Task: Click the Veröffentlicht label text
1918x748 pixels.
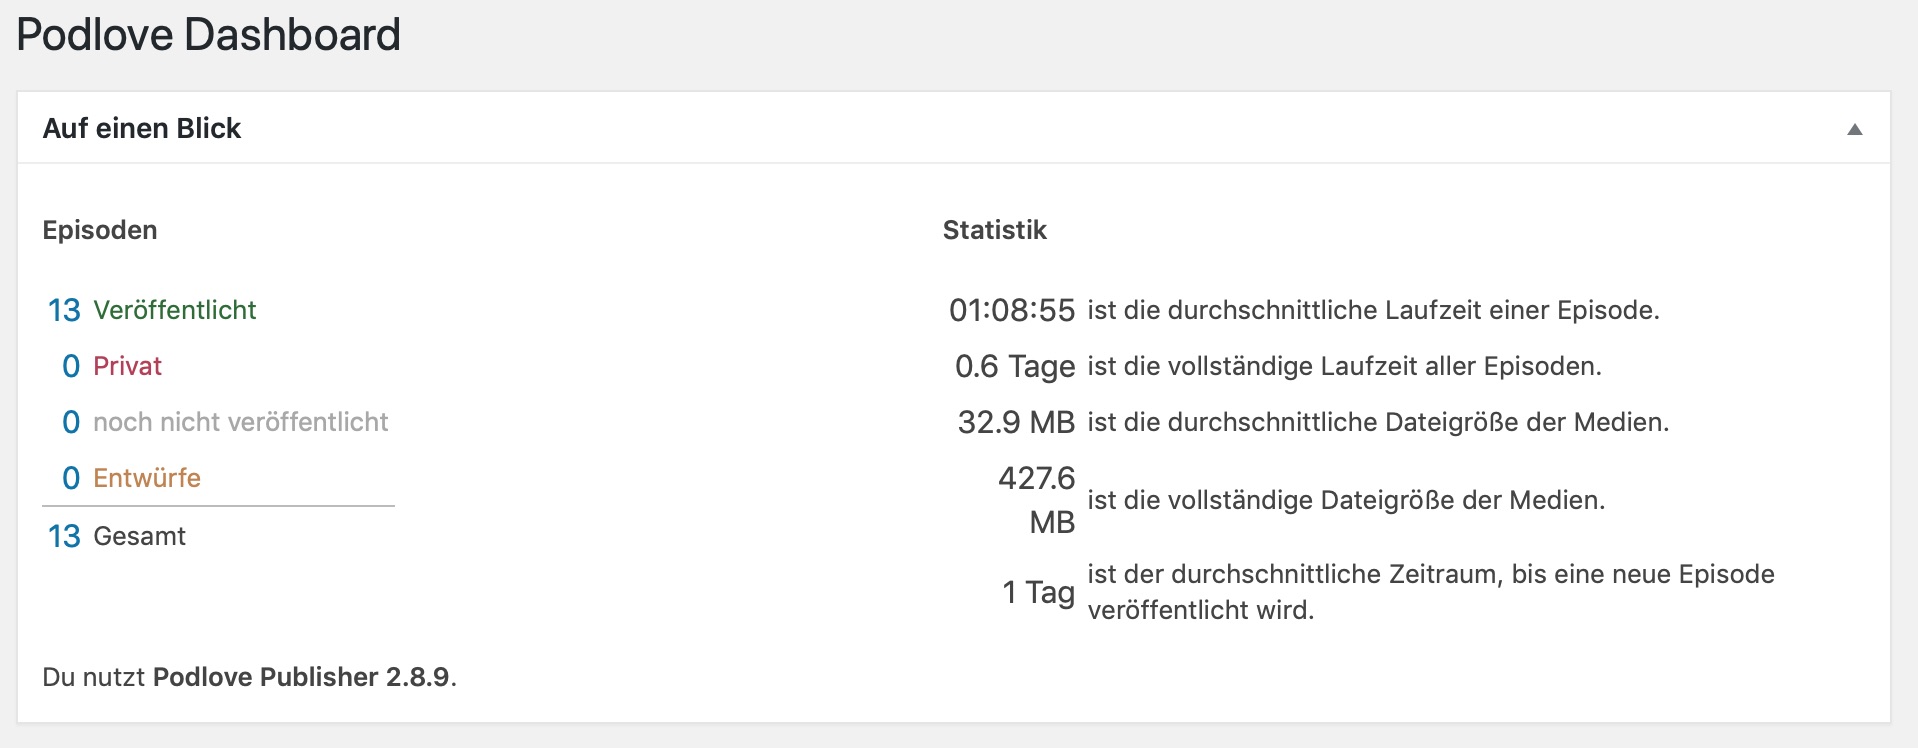Action: (175, 310)
